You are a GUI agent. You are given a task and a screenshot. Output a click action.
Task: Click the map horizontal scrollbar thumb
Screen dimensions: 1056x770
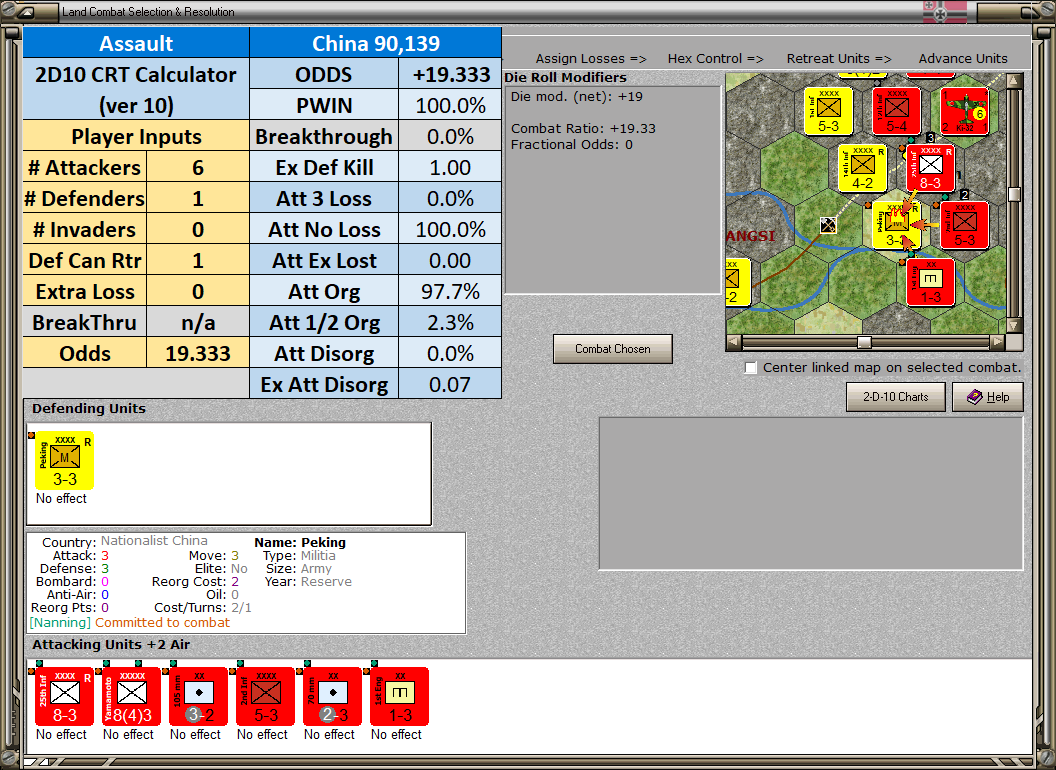tap(864, 342)
